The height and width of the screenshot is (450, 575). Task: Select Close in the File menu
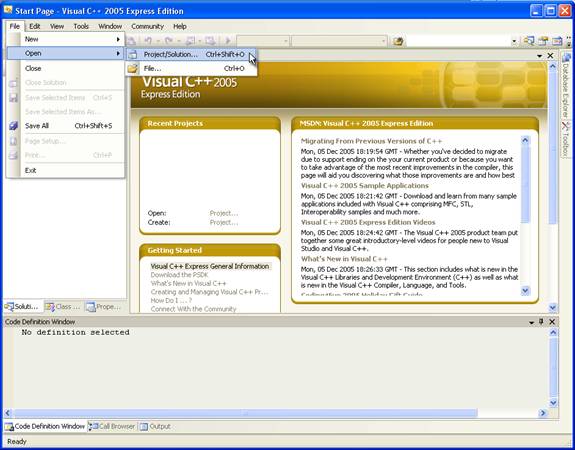point(66,68)
